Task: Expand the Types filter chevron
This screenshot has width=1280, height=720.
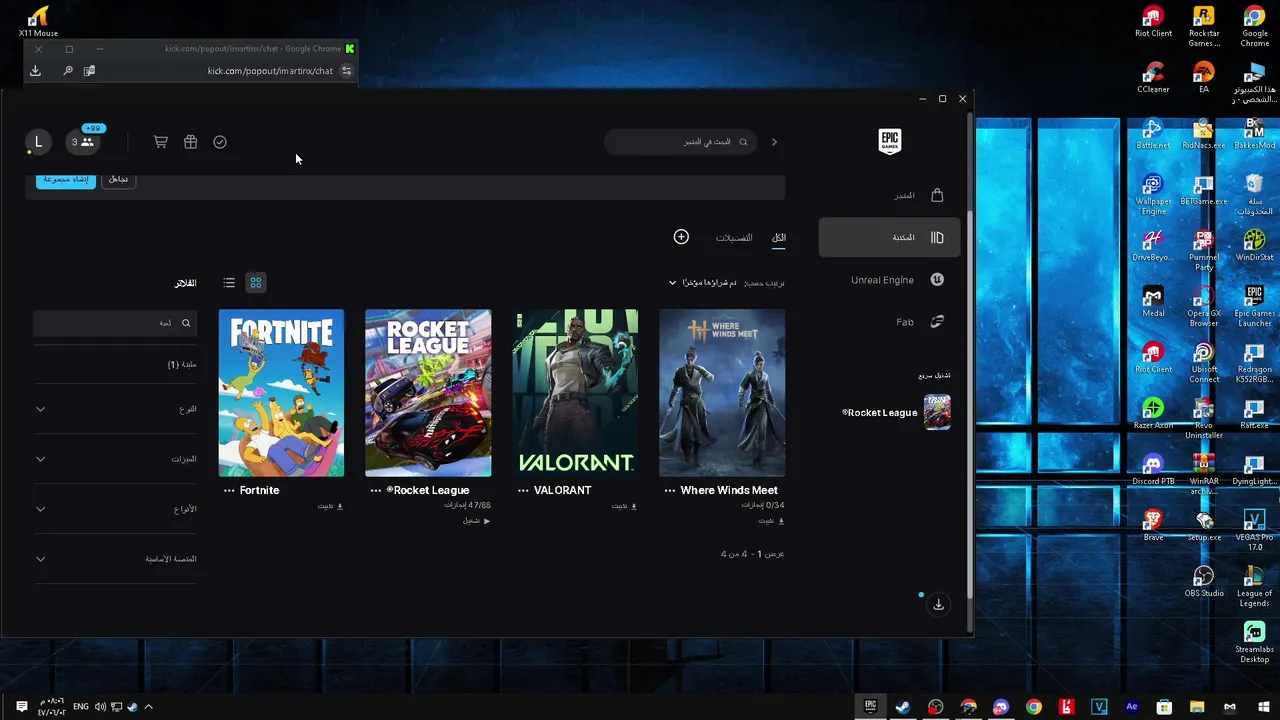Action: point(41,509)
